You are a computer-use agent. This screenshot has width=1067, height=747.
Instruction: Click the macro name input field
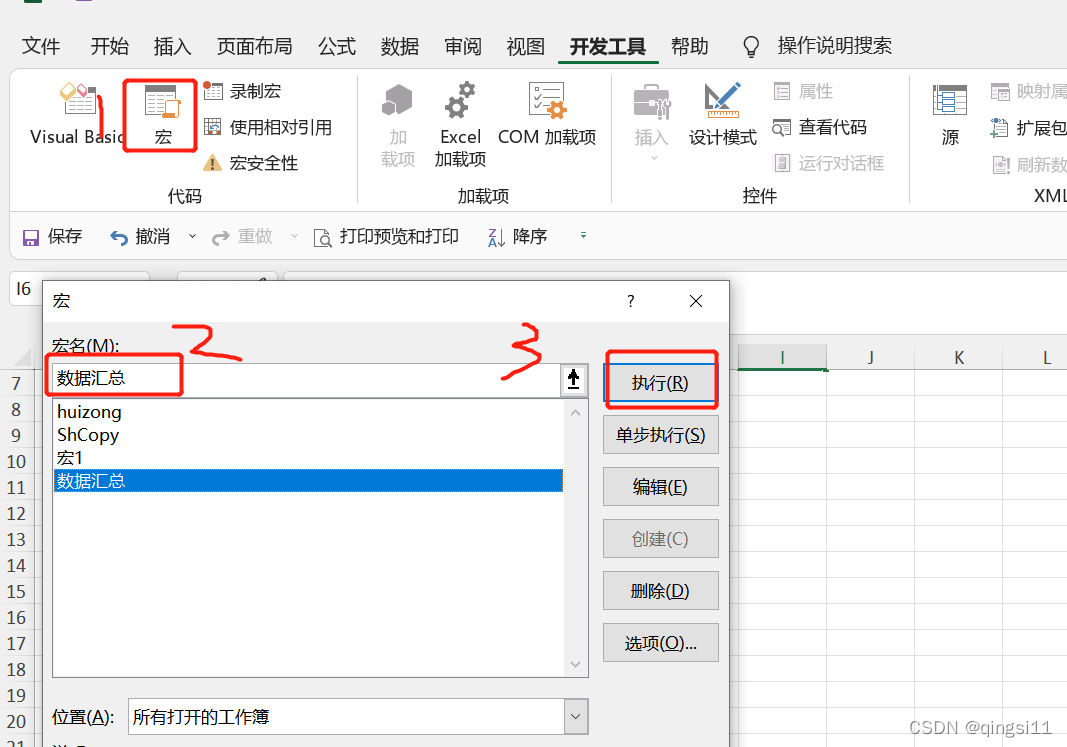pos(306,379)
